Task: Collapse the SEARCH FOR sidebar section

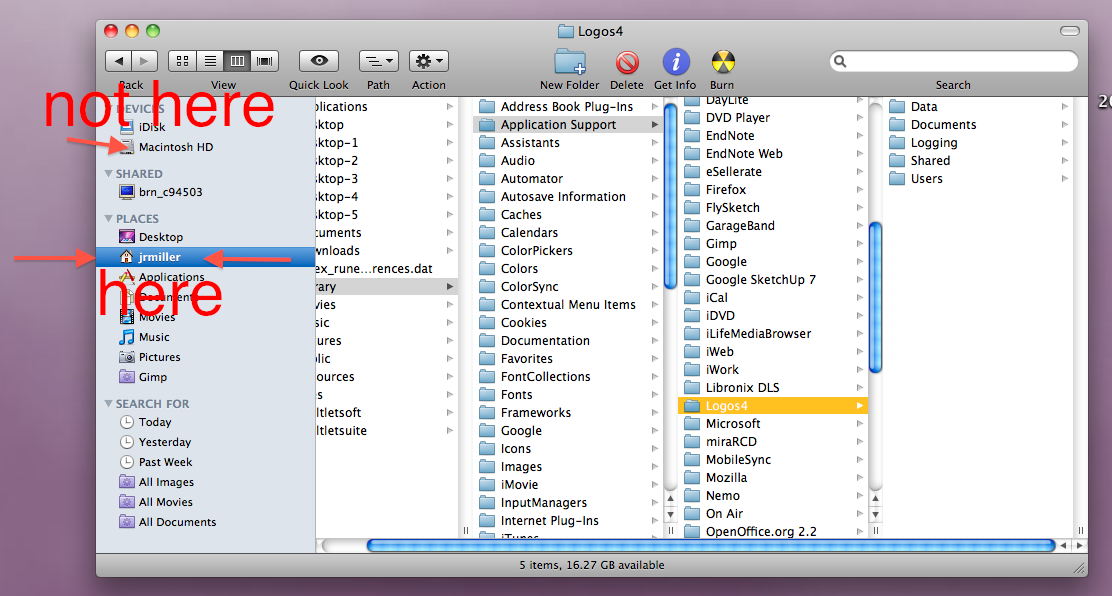Action: pyautogui.click(x=109, y=404)
